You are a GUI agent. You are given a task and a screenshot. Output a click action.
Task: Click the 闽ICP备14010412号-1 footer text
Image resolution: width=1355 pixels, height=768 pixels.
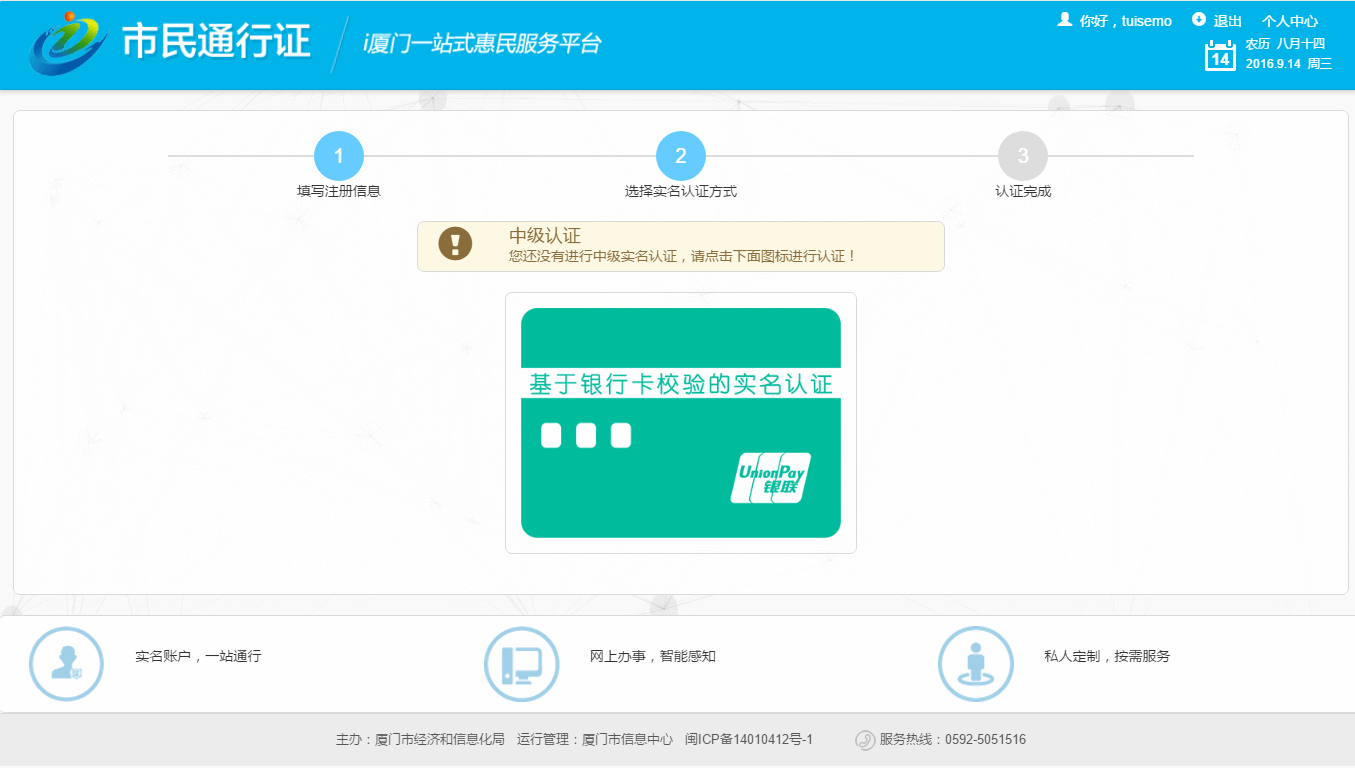click(x=749, y=740)
